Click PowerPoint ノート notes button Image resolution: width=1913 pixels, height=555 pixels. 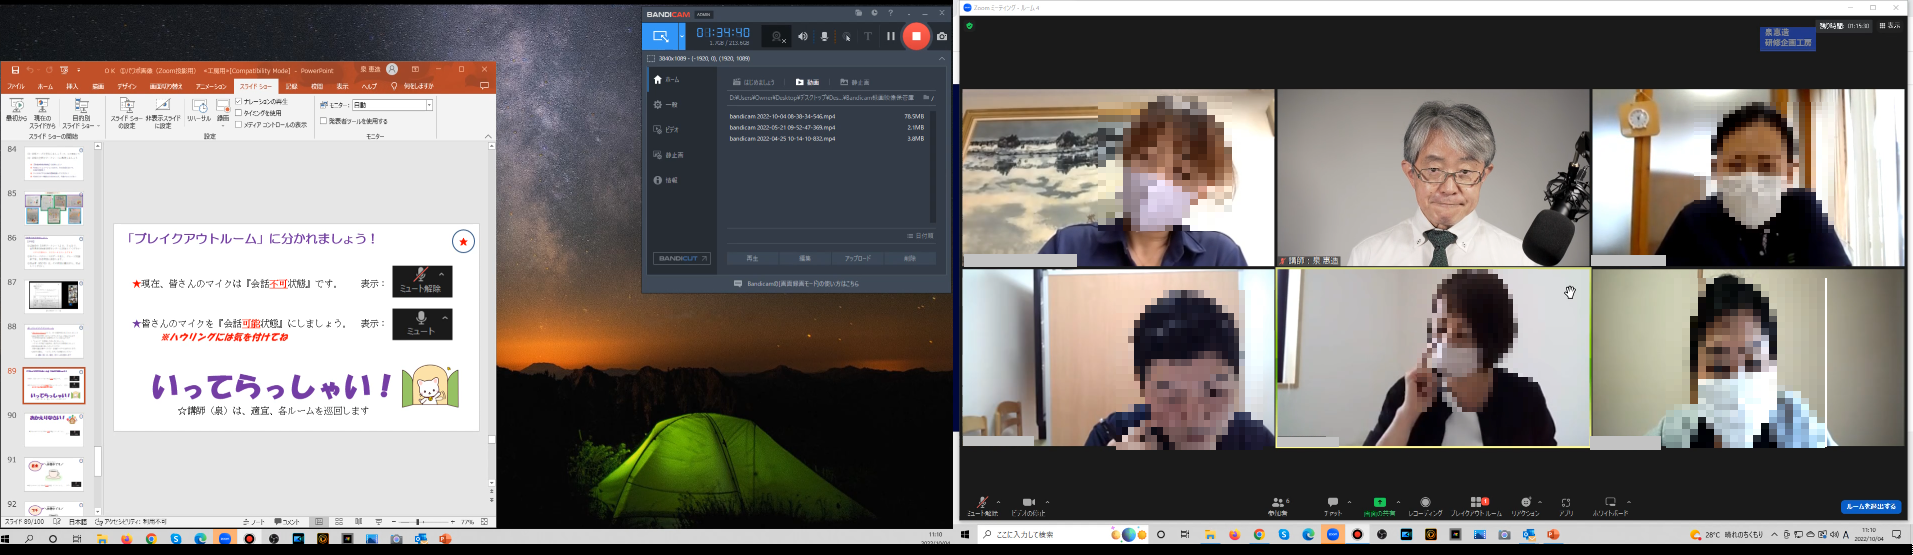click(254, 522)
